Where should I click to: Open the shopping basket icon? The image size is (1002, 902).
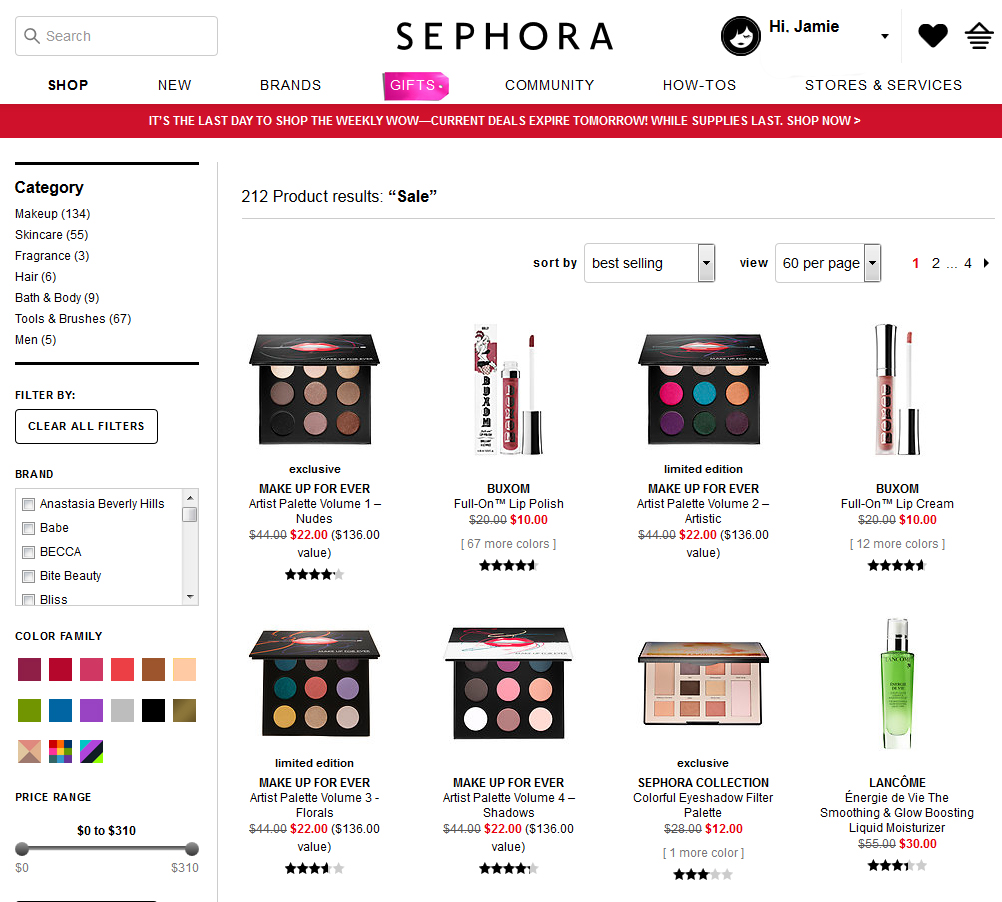point(979,36)
